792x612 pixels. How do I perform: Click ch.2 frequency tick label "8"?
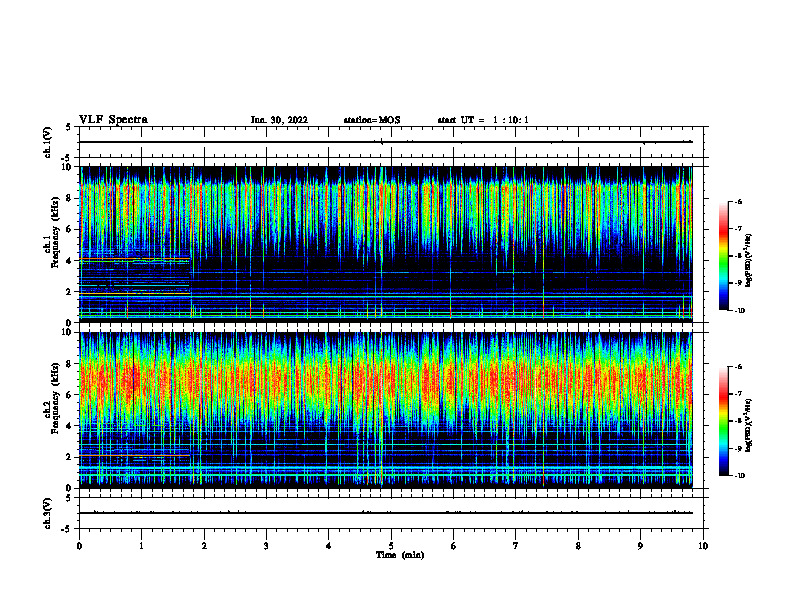point(70,364)
